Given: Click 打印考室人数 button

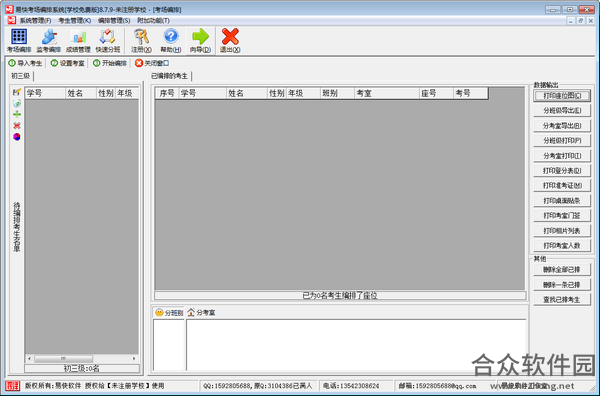Looking at the screenshot, I should click(x=562, y=246).
